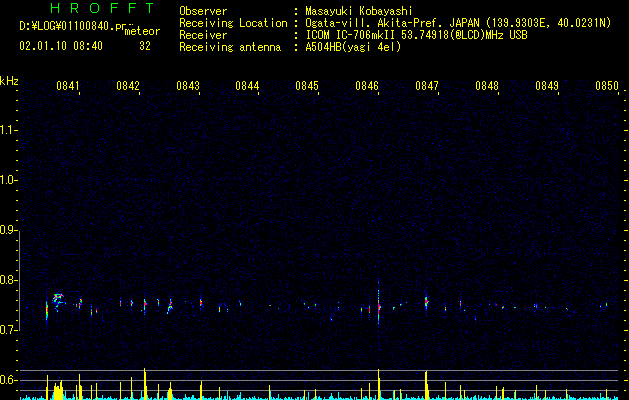
Task: Click the 0846 time marker
Action: (367, 86)
